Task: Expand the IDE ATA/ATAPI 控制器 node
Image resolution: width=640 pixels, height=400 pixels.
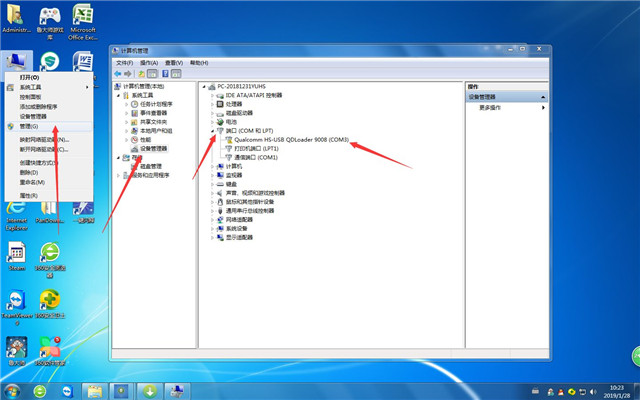Action: [213, 94]
